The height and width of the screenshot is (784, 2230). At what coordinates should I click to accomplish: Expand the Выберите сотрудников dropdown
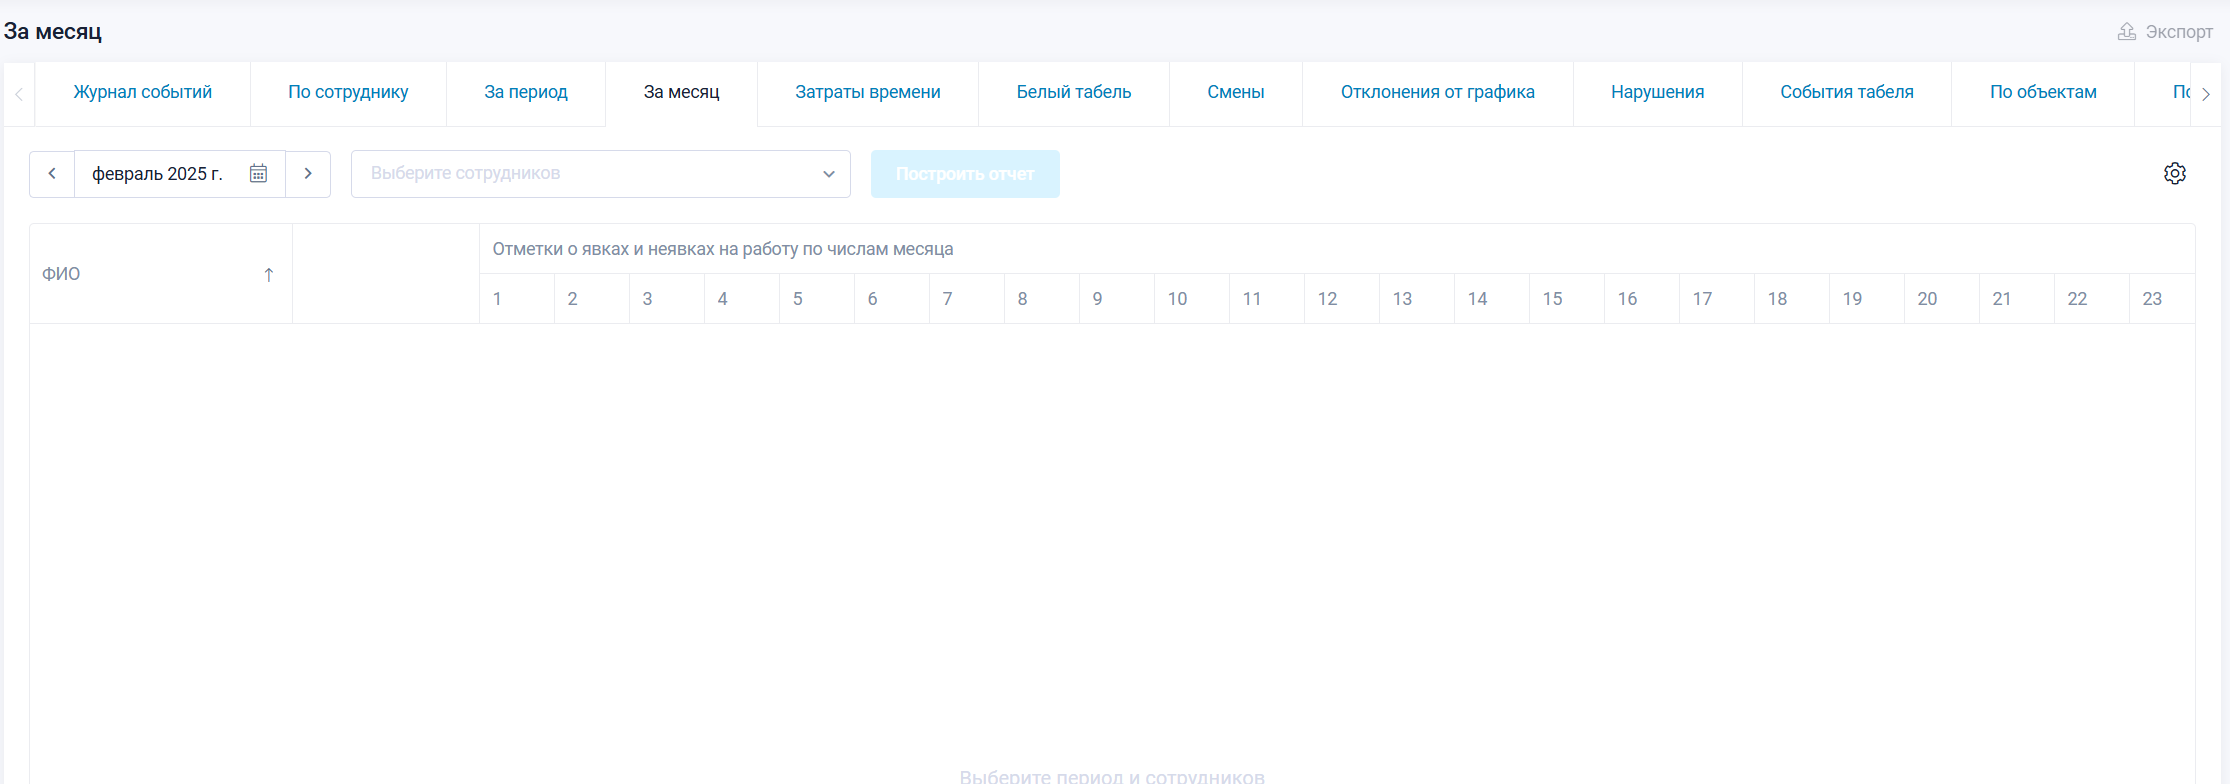pyautogui.click(x=828, y=174)
